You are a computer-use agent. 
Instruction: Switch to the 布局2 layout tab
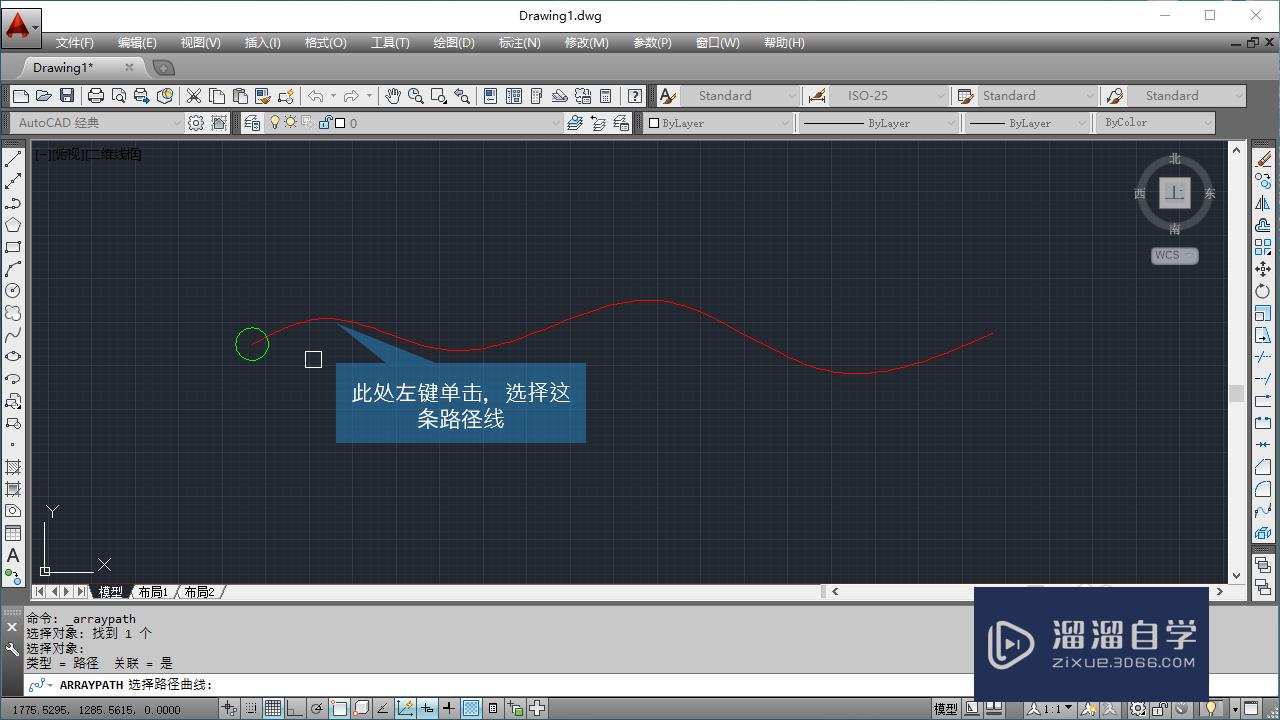pyautogui.click(x=199, y=592)
